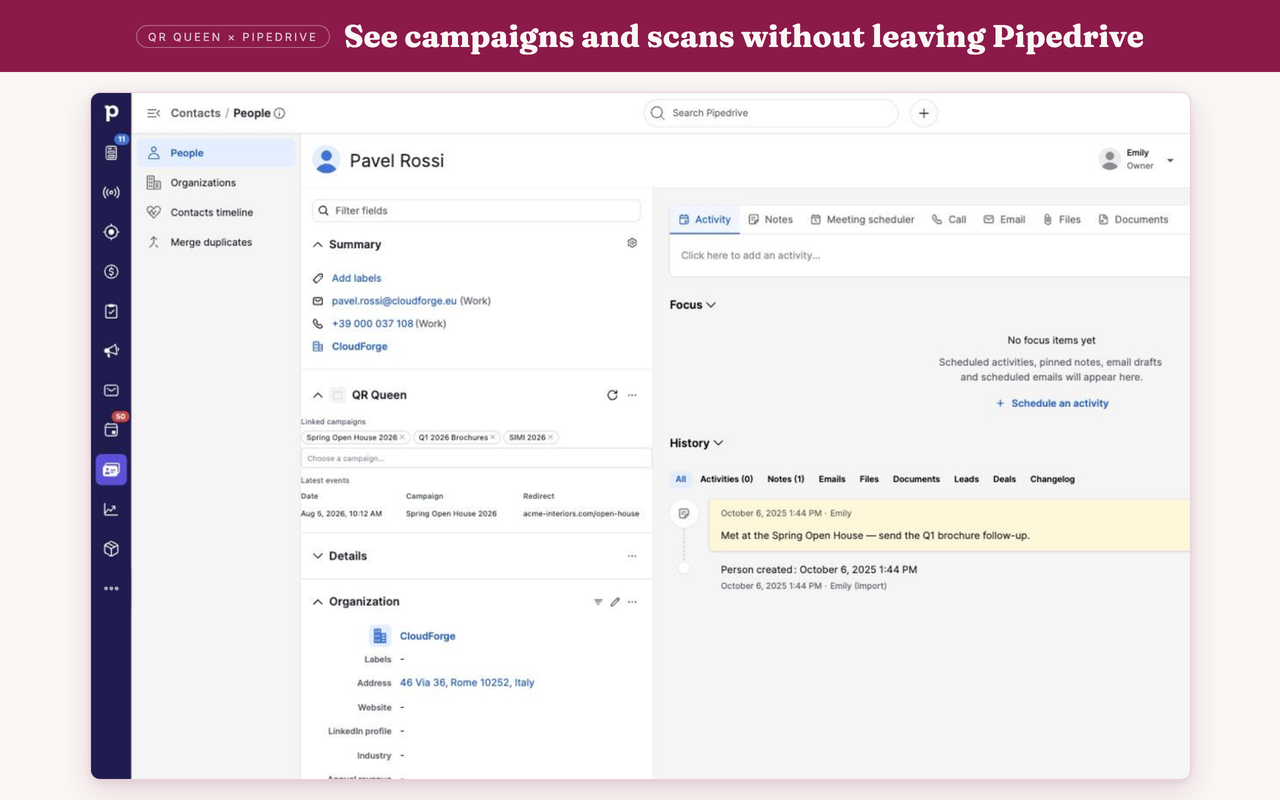This screenshot has height=800, width=1280.
Task: Open the 46 Via 36, Rome address link
Action: [x=467, y=683]
